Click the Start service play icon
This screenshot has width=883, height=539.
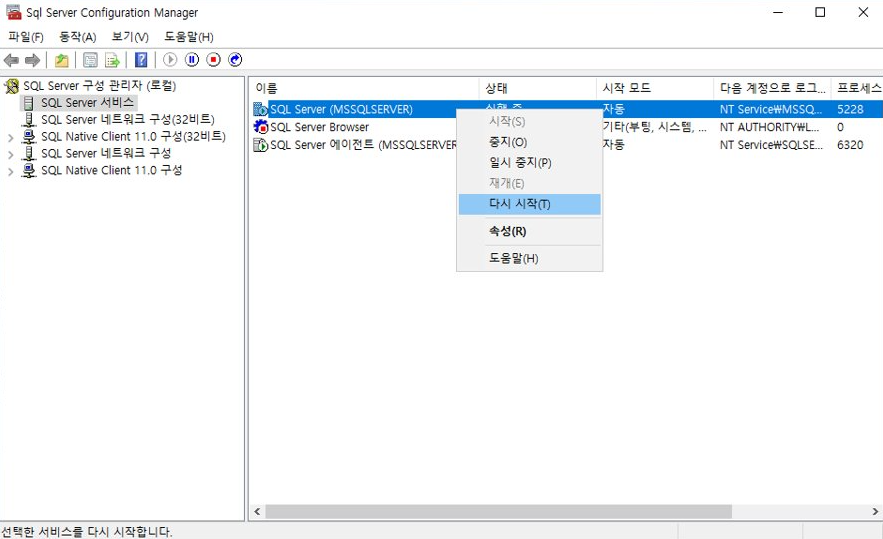pos(170,60)
